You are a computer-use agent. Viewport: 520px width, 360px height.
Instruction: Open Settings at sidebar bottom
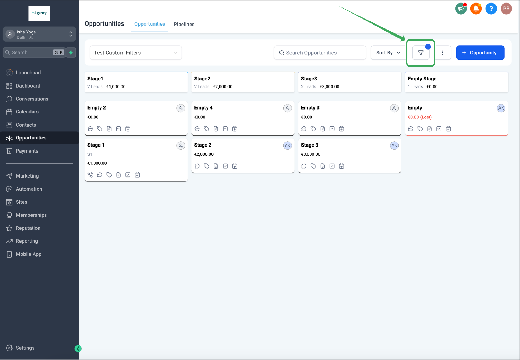tap(20, 348)
